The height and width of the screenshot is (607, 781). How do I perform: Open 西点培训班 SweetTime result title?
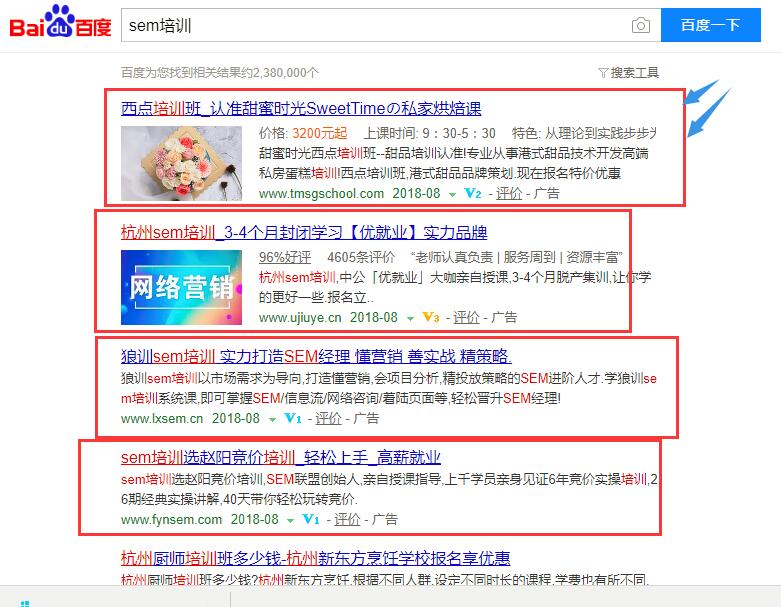pos(301,108)
